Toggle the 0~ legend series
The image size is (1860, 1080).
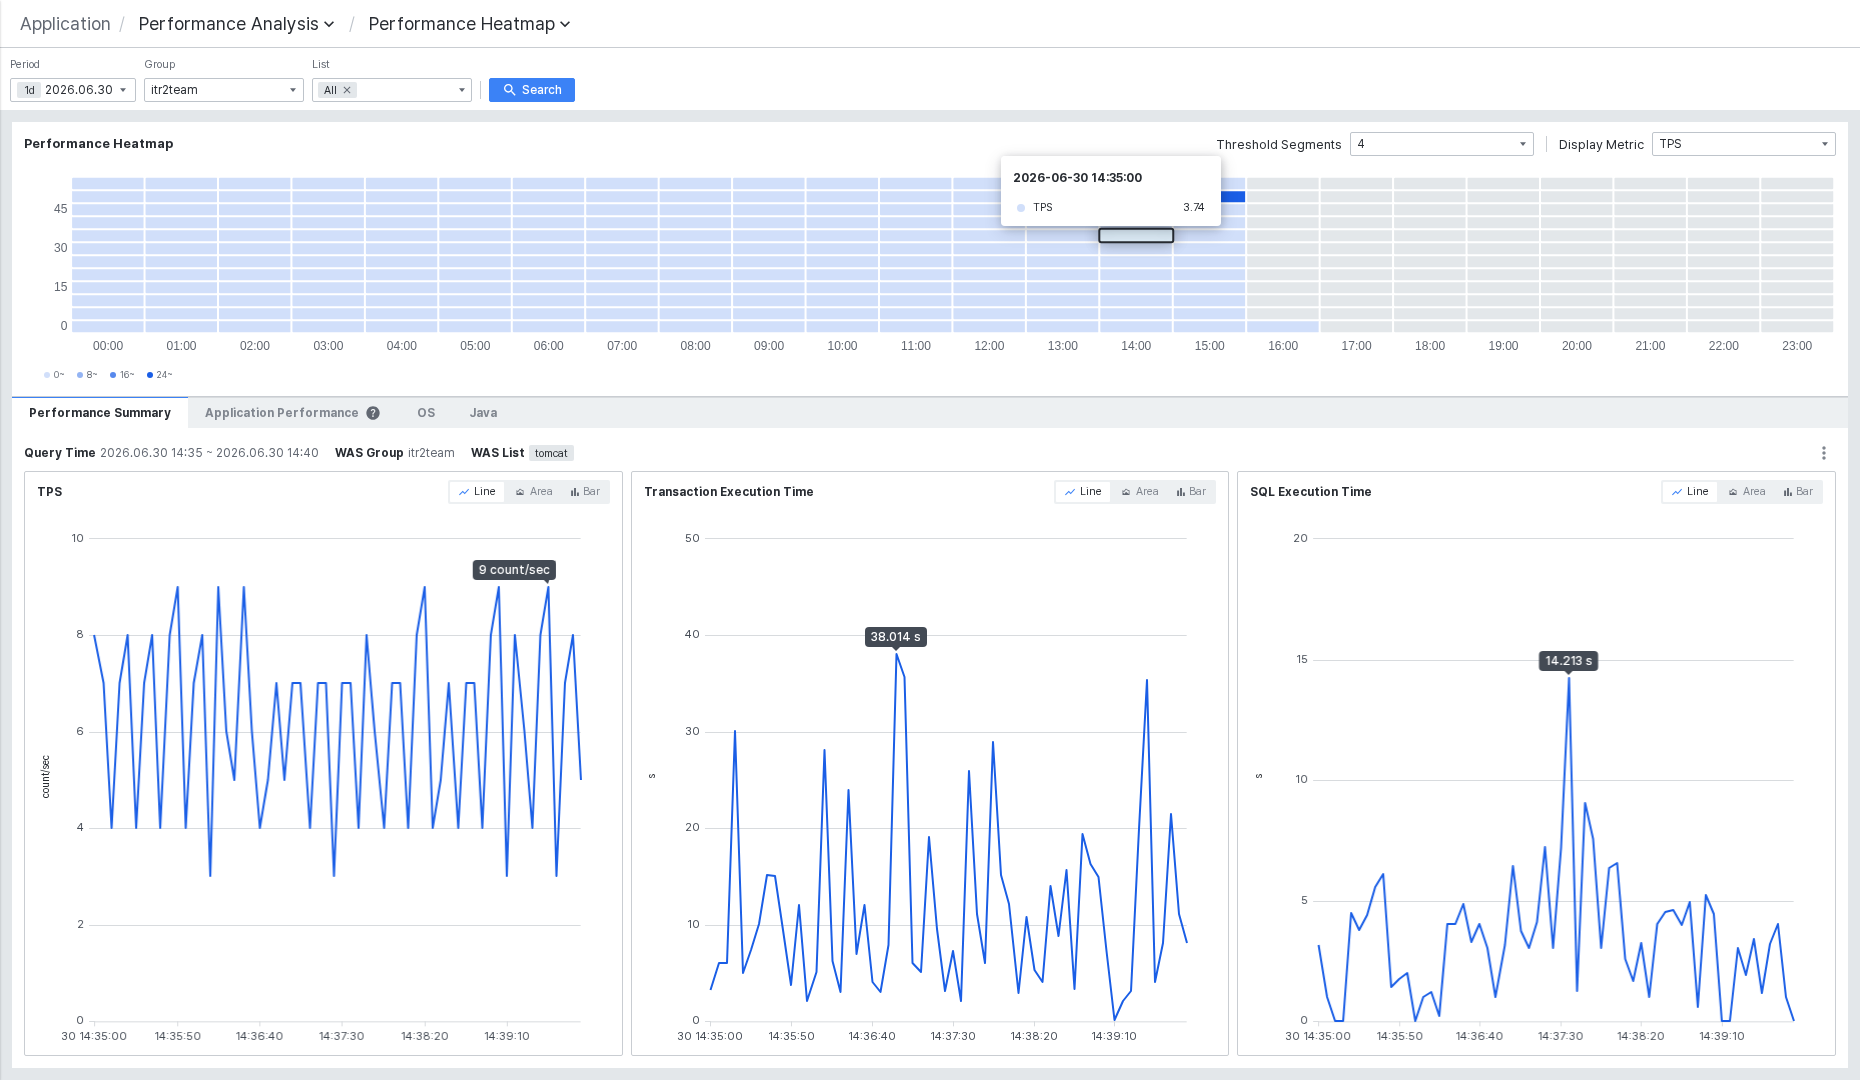(x=54, y=375)
